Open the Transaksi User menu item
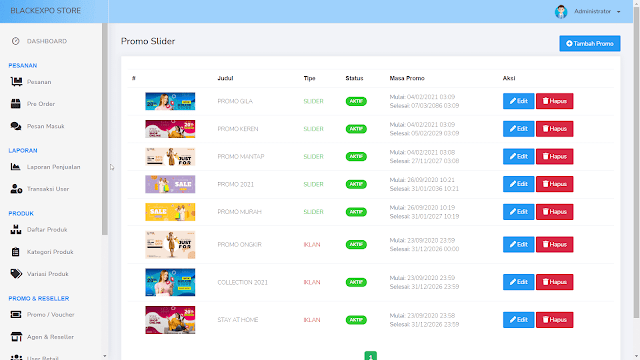The width and height of the screenshot is (640, 360). (48, 189)
